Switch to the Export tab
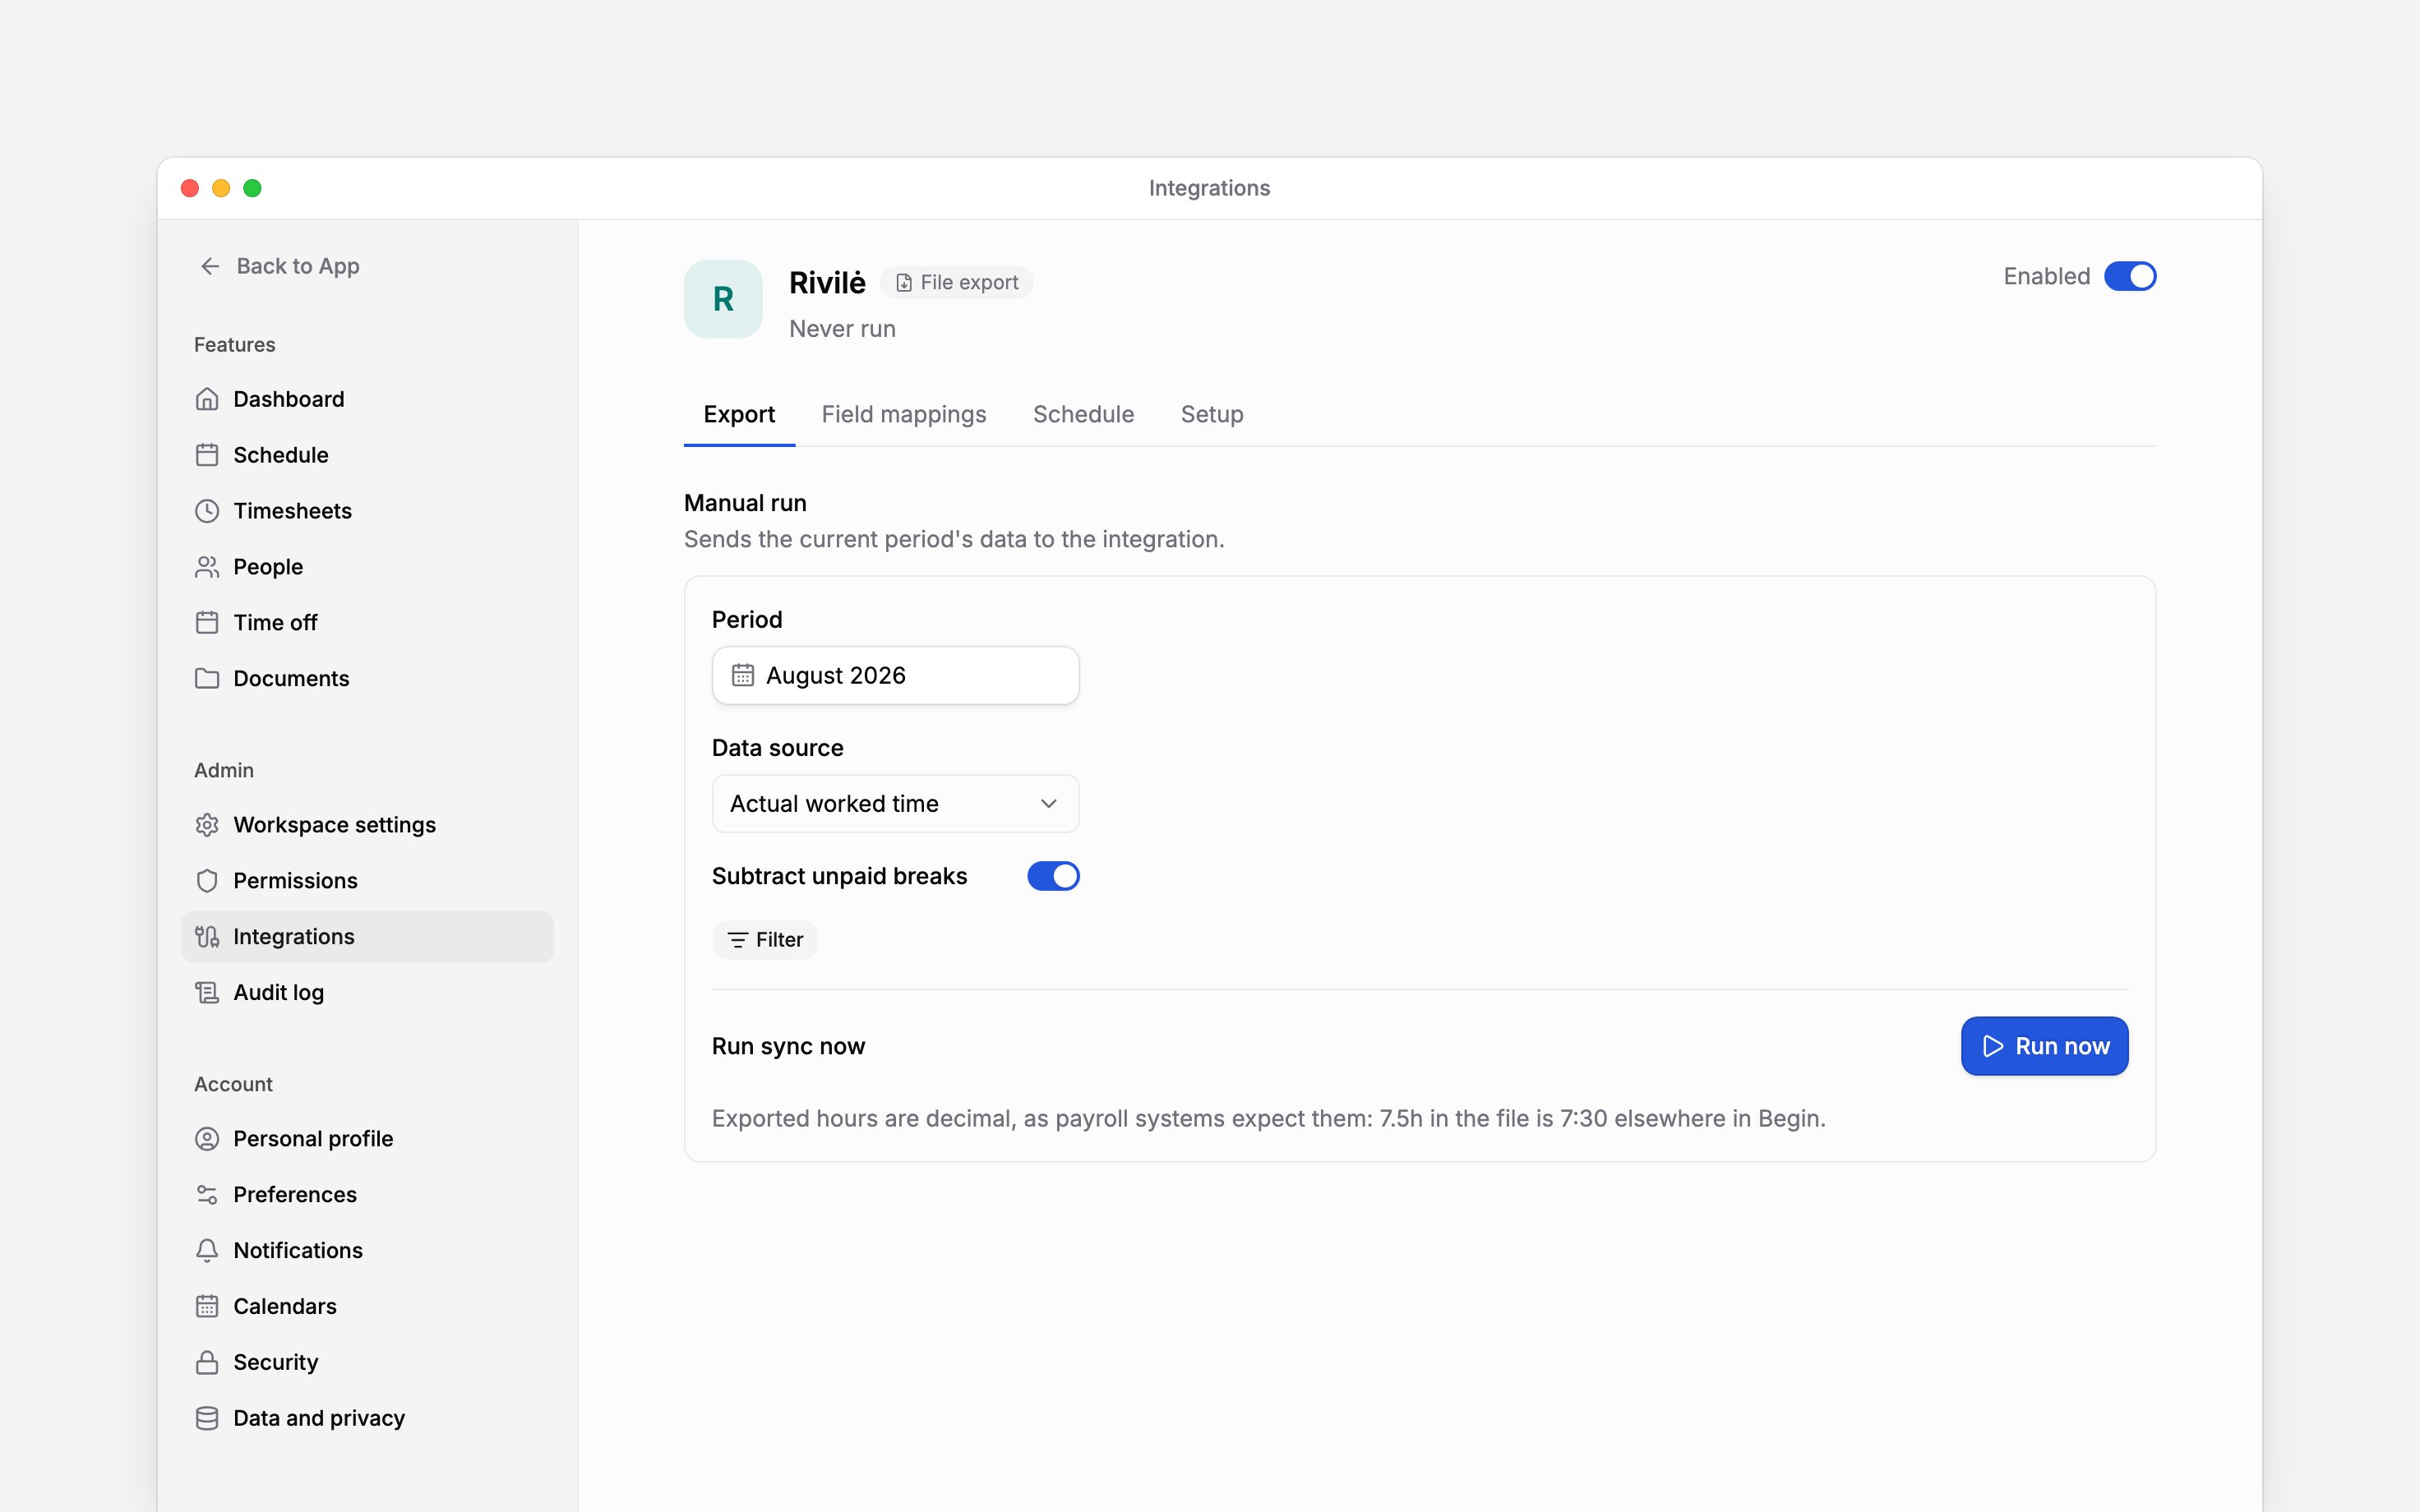Image resolution: width=2420 pixels, height=1512 pixels. [x=739, y=414]
